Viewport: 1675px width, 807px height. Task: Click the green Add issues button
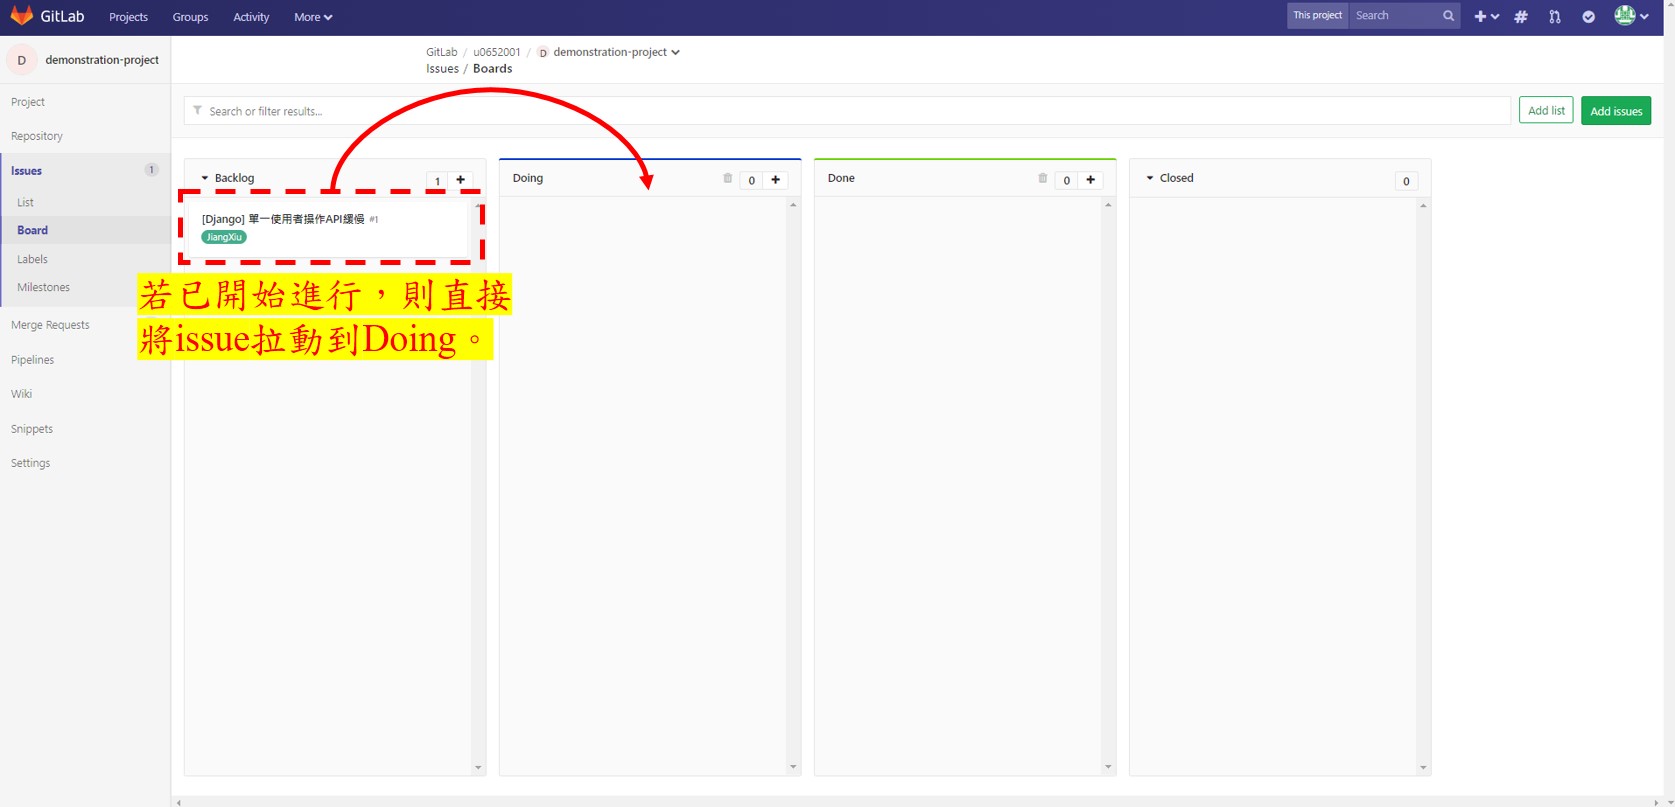1616,111
